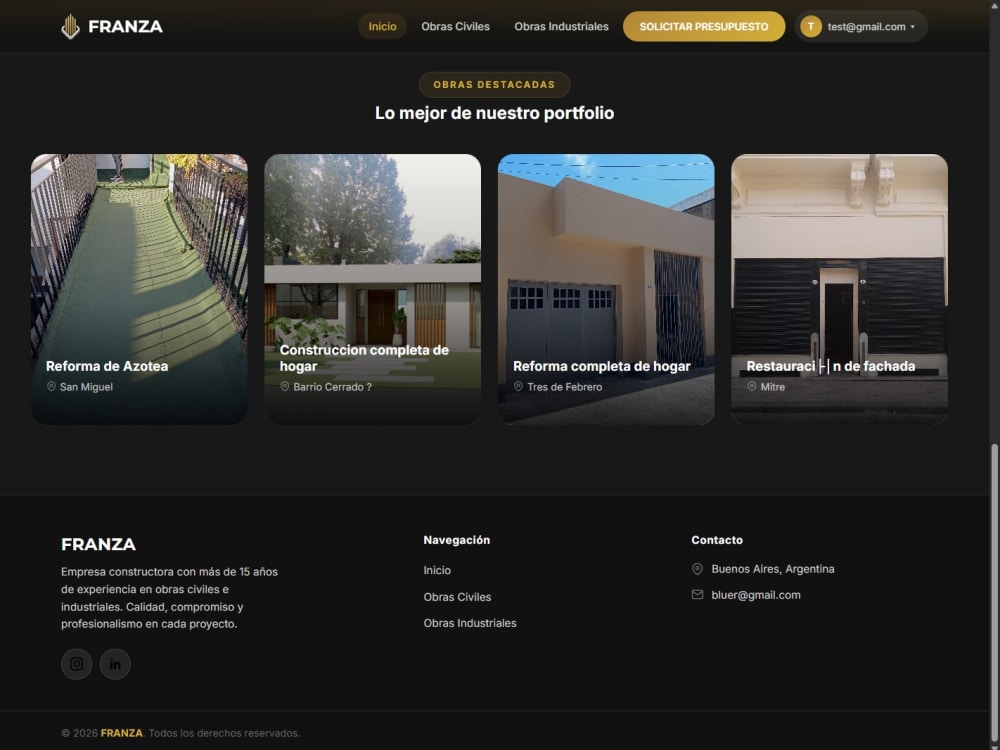This screenshot has height=750, width=1000.
Task: Click bluer@gmail.com email address
Action: [756, 595]
